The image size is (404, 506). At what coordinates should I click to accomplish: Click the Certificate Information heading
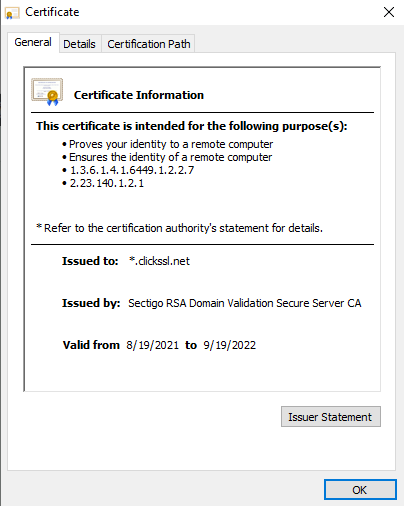coord(139,95)
